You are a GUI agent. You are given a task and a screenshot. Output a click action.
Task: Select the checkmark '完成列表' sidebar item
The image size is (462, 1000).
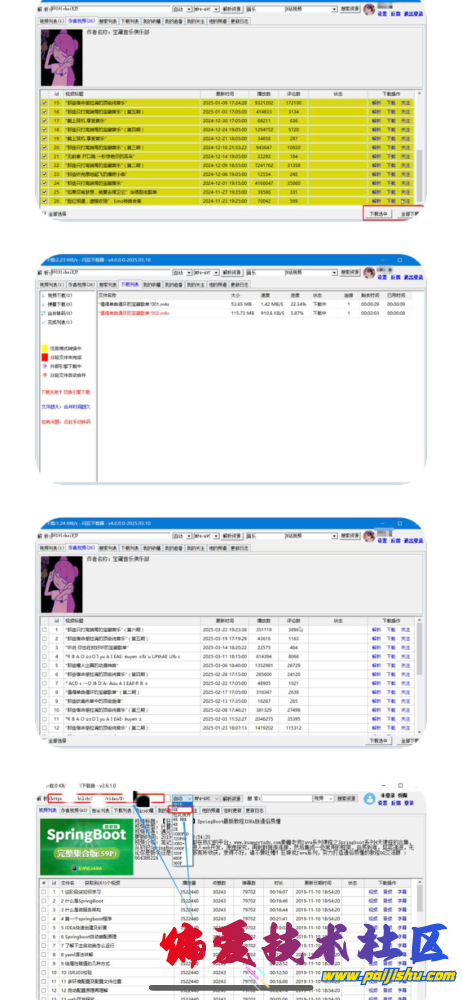(x=56, y=323)
